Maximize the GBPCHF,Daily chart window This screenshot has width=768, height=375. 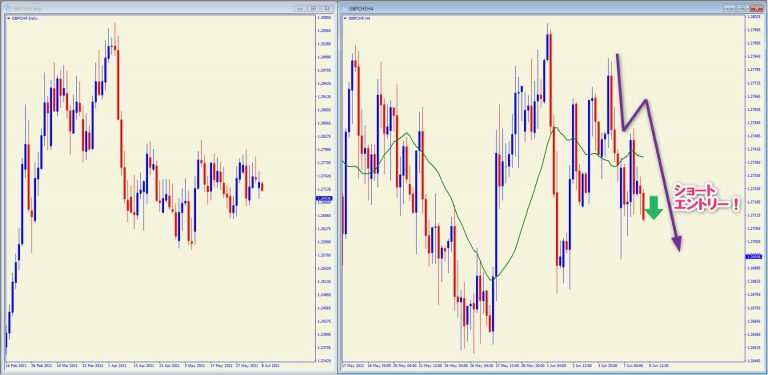313,8
